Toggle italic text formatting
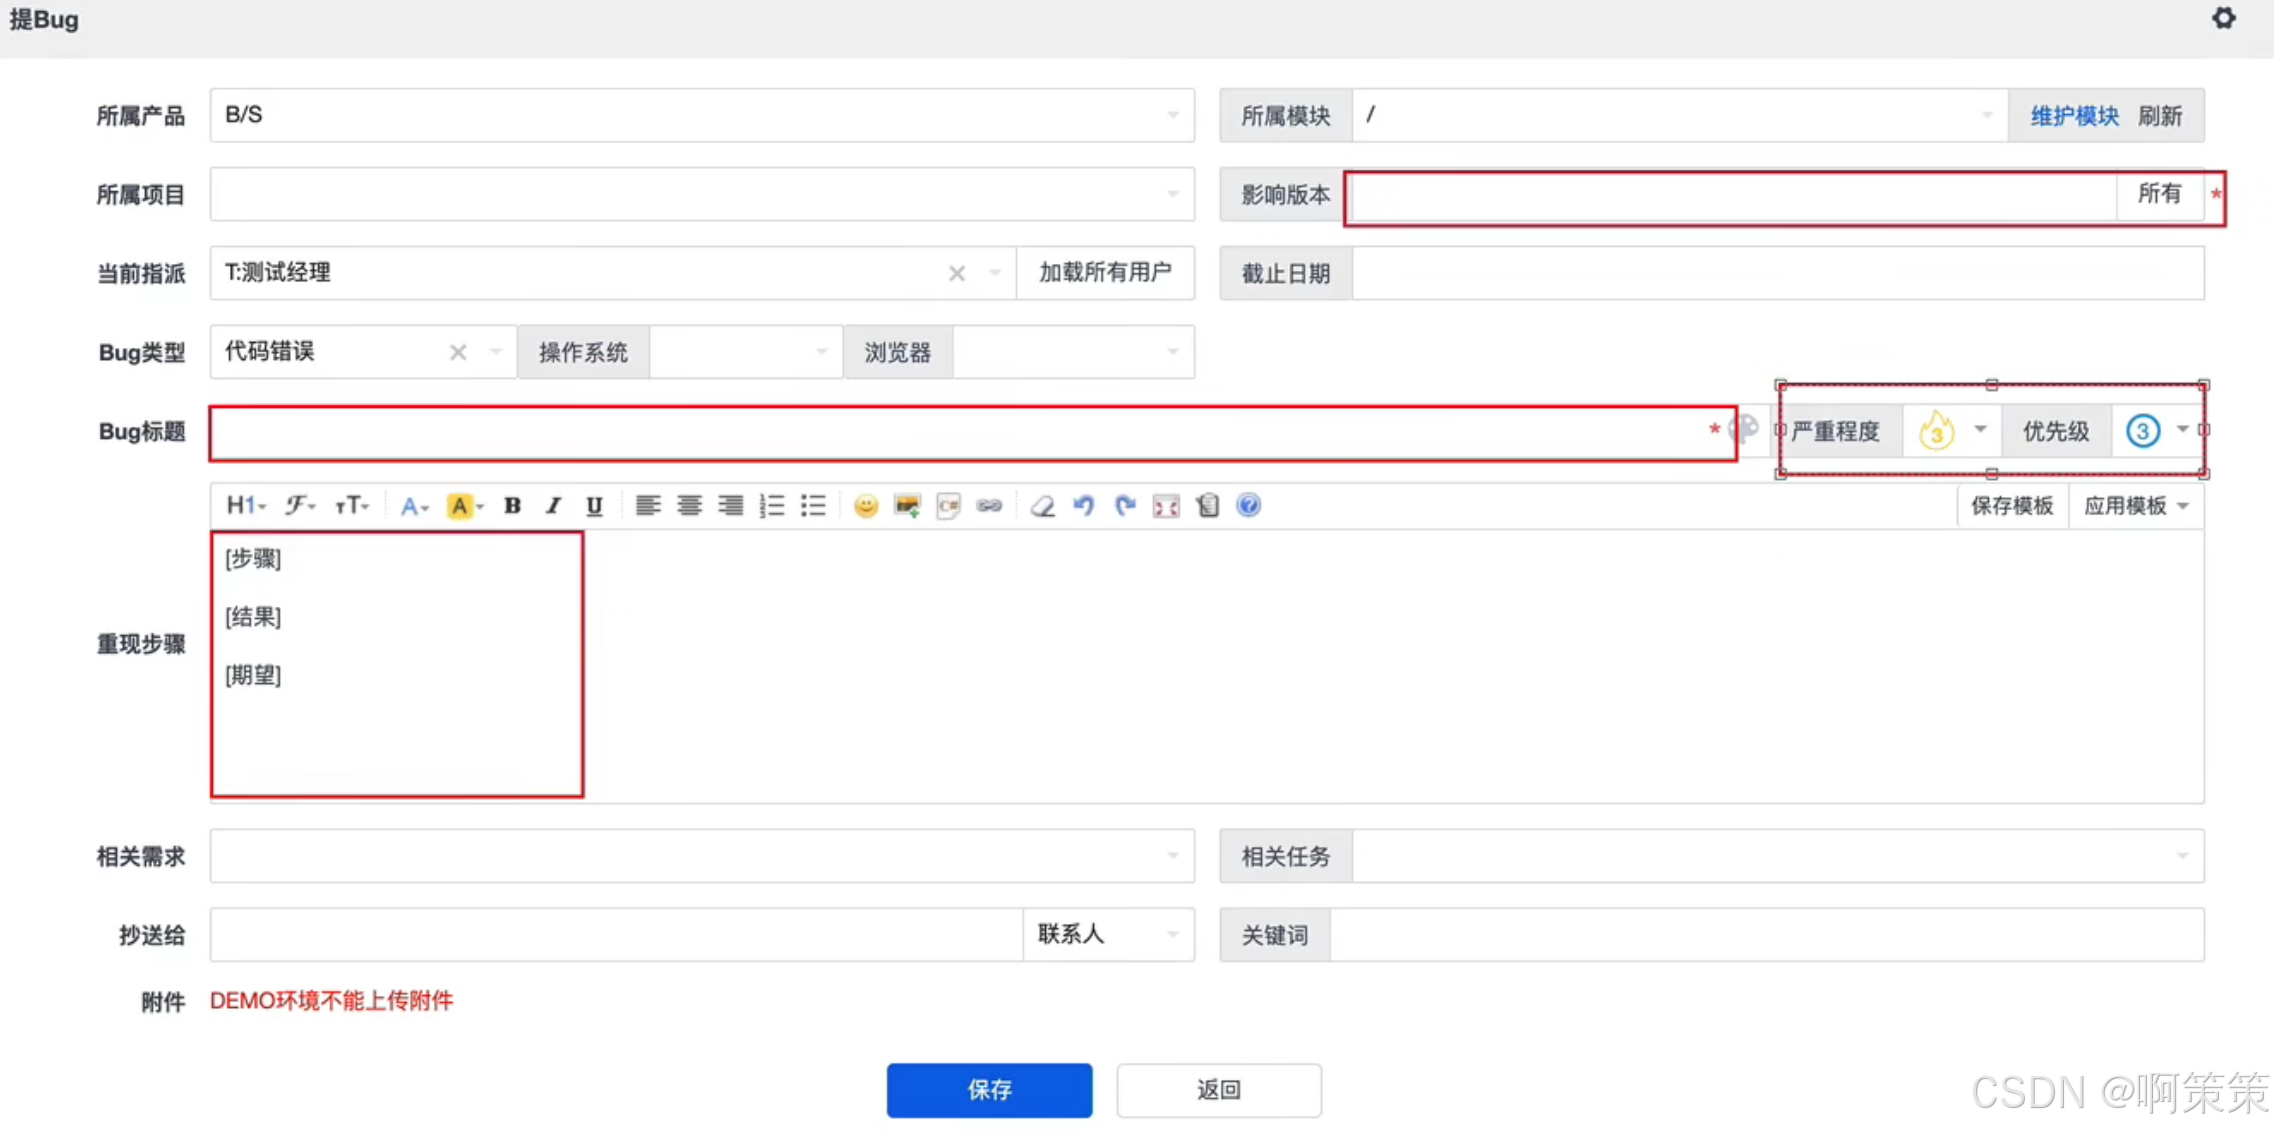2274x1131 pixels. coord(553,505)
